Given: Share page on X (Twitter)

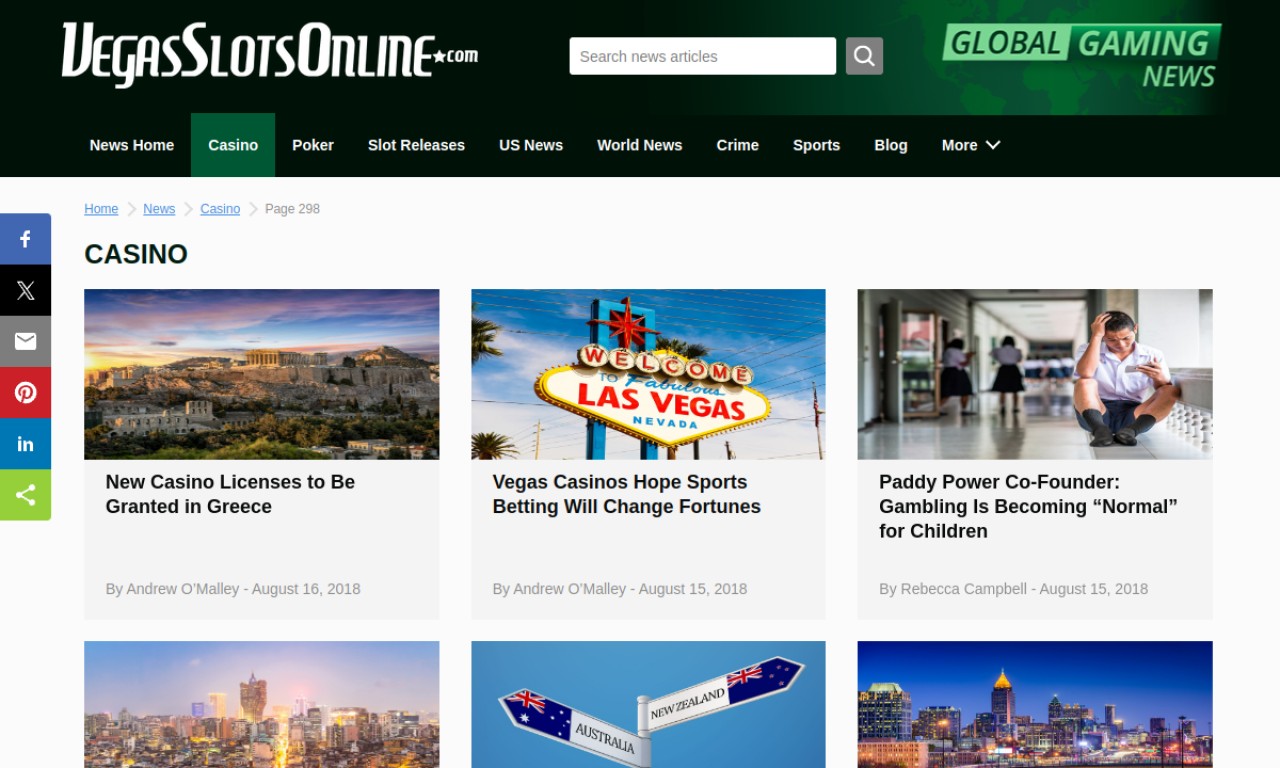Looking at the screenshot, I should 25,290.
